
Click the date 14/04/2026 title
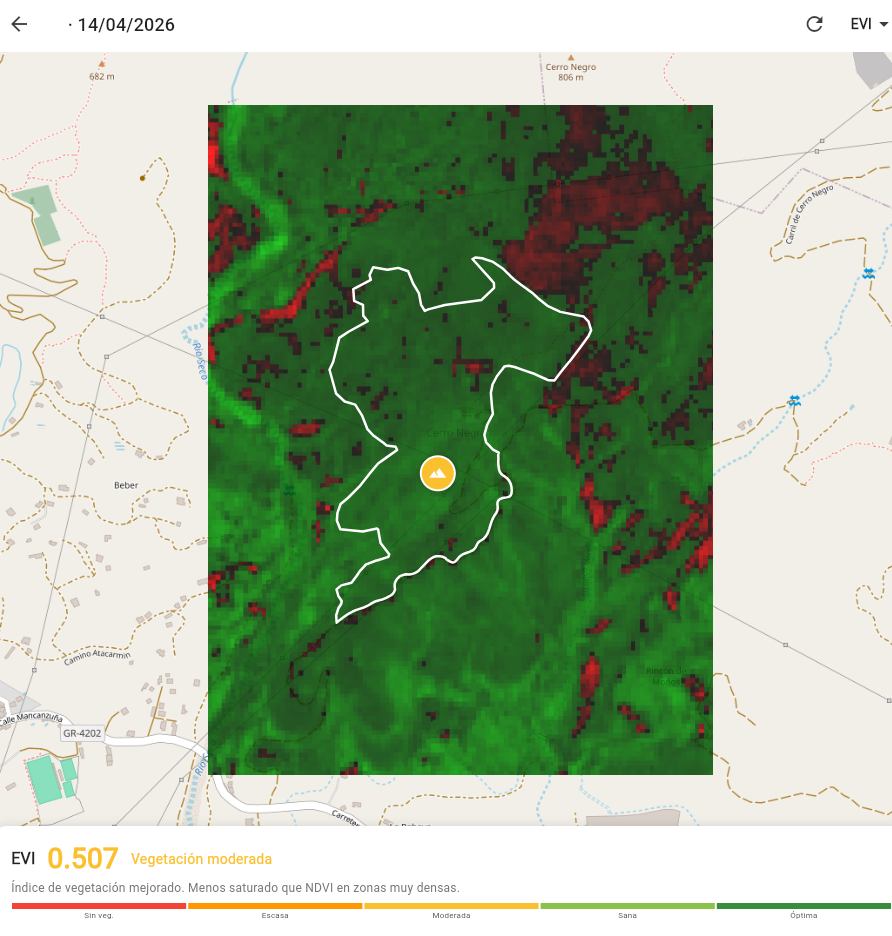tap(126, 24)
